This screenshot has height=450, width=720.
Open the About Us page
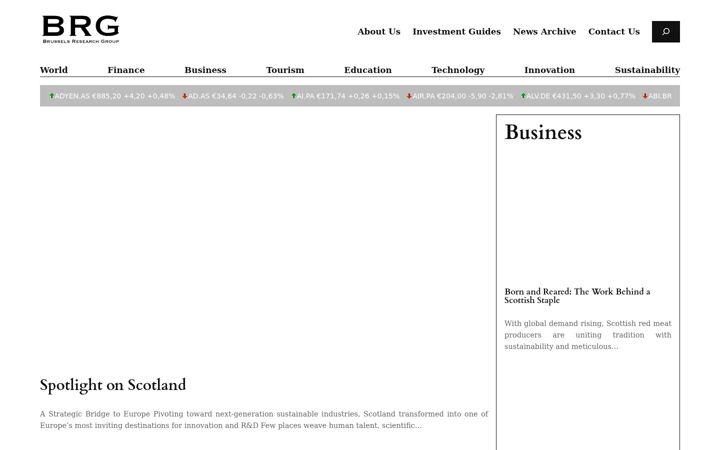pos(379,32)
